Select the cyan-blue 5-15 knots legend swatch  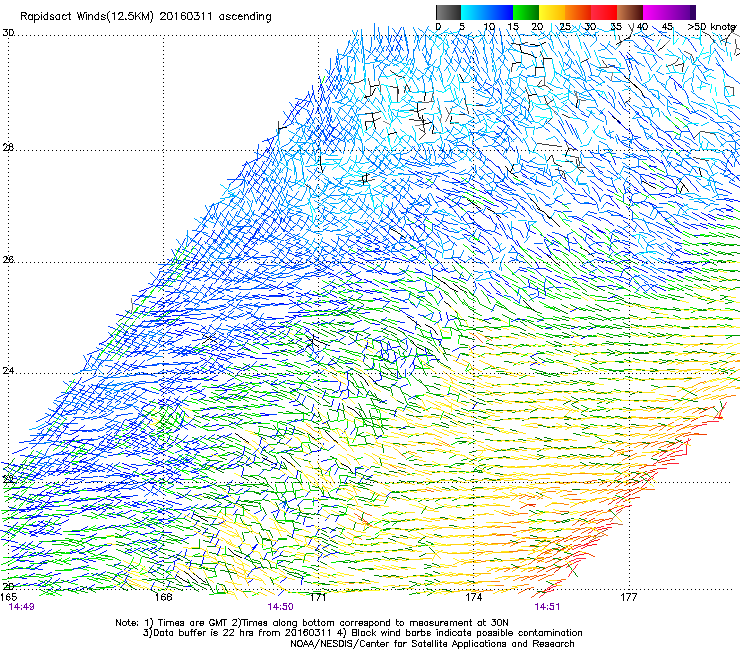coord(487,12)
